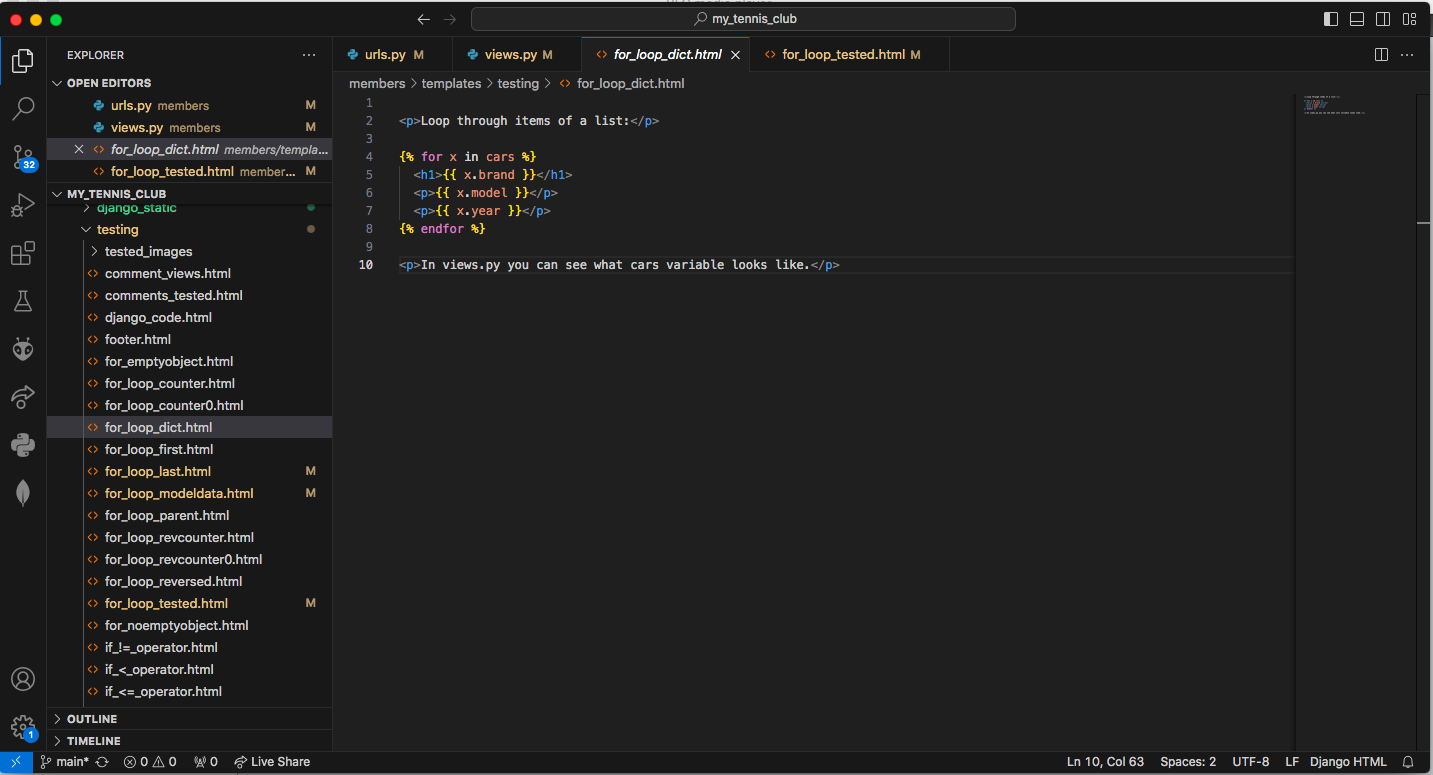The image size is (1433, 775).
Task: Open the Extensions view
Action: pos(23,253)
